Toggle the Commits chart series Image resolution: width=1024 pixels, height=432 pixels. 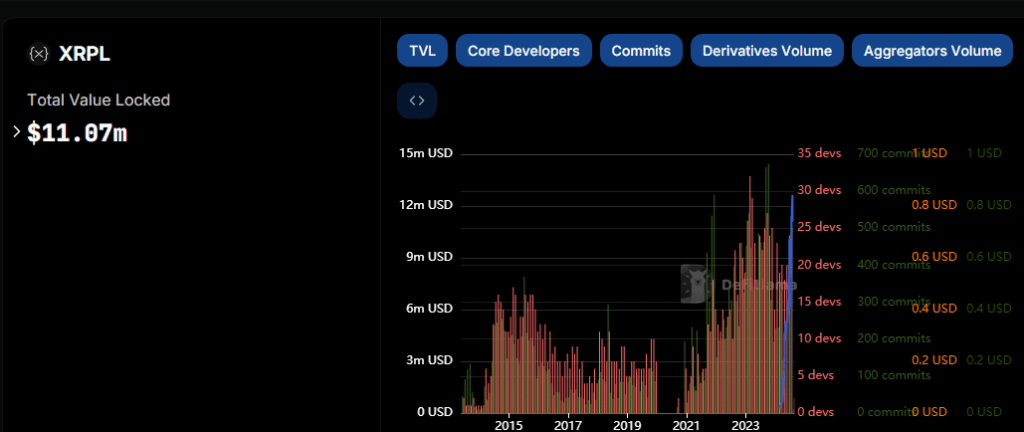point(641,51)
